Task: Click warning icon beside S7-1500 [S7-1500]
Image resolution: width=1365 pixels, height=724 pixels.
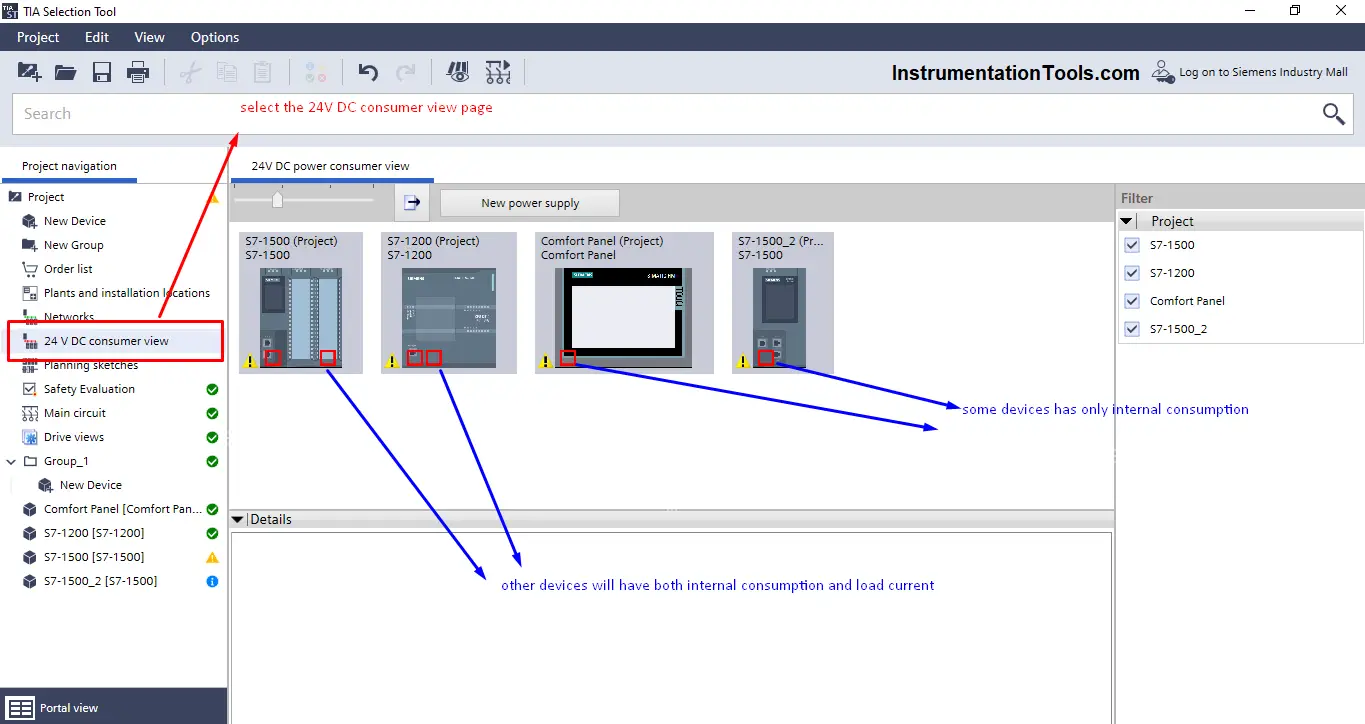Action: pyautogui.click(x=212, y=557)
